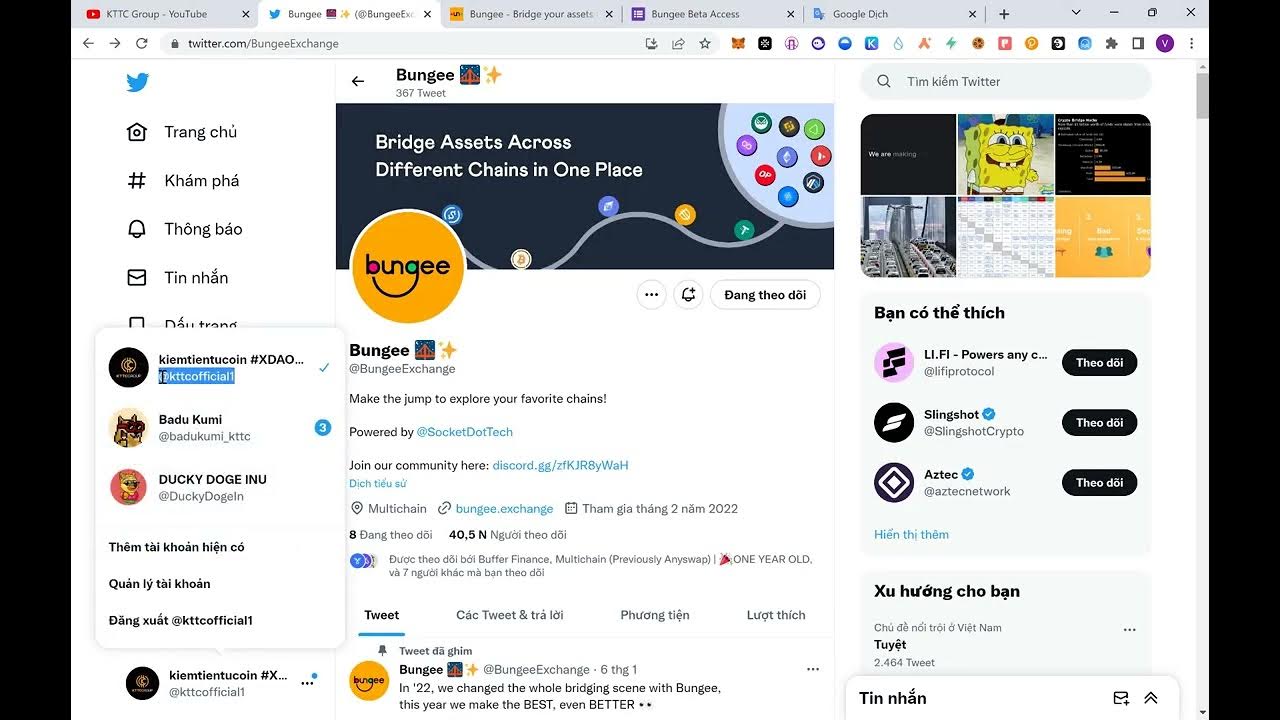Viewport: 1280px width, 720px height.
Task: Open MetaMask fox extension
Action: click(738, 43)
